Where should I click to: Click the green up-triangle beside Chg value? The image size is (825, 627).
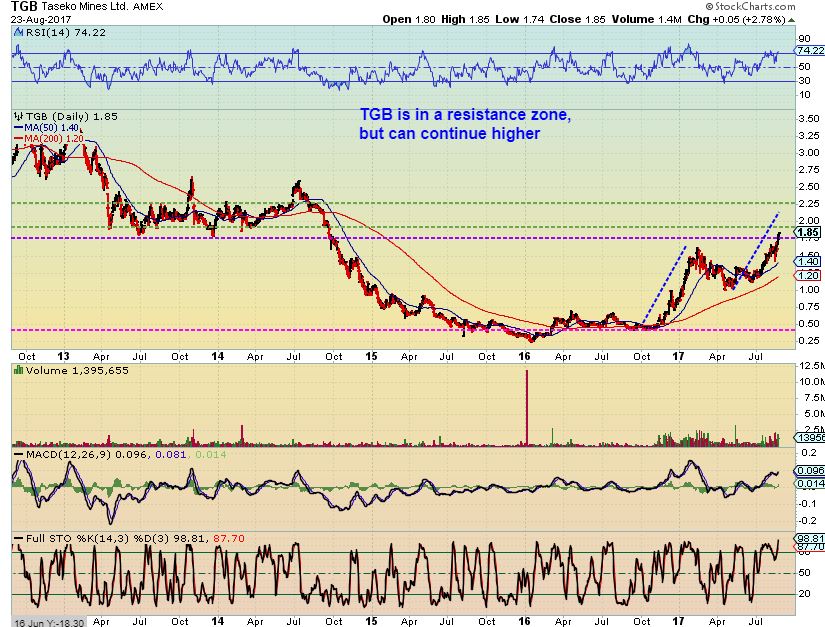coord(791,20)
